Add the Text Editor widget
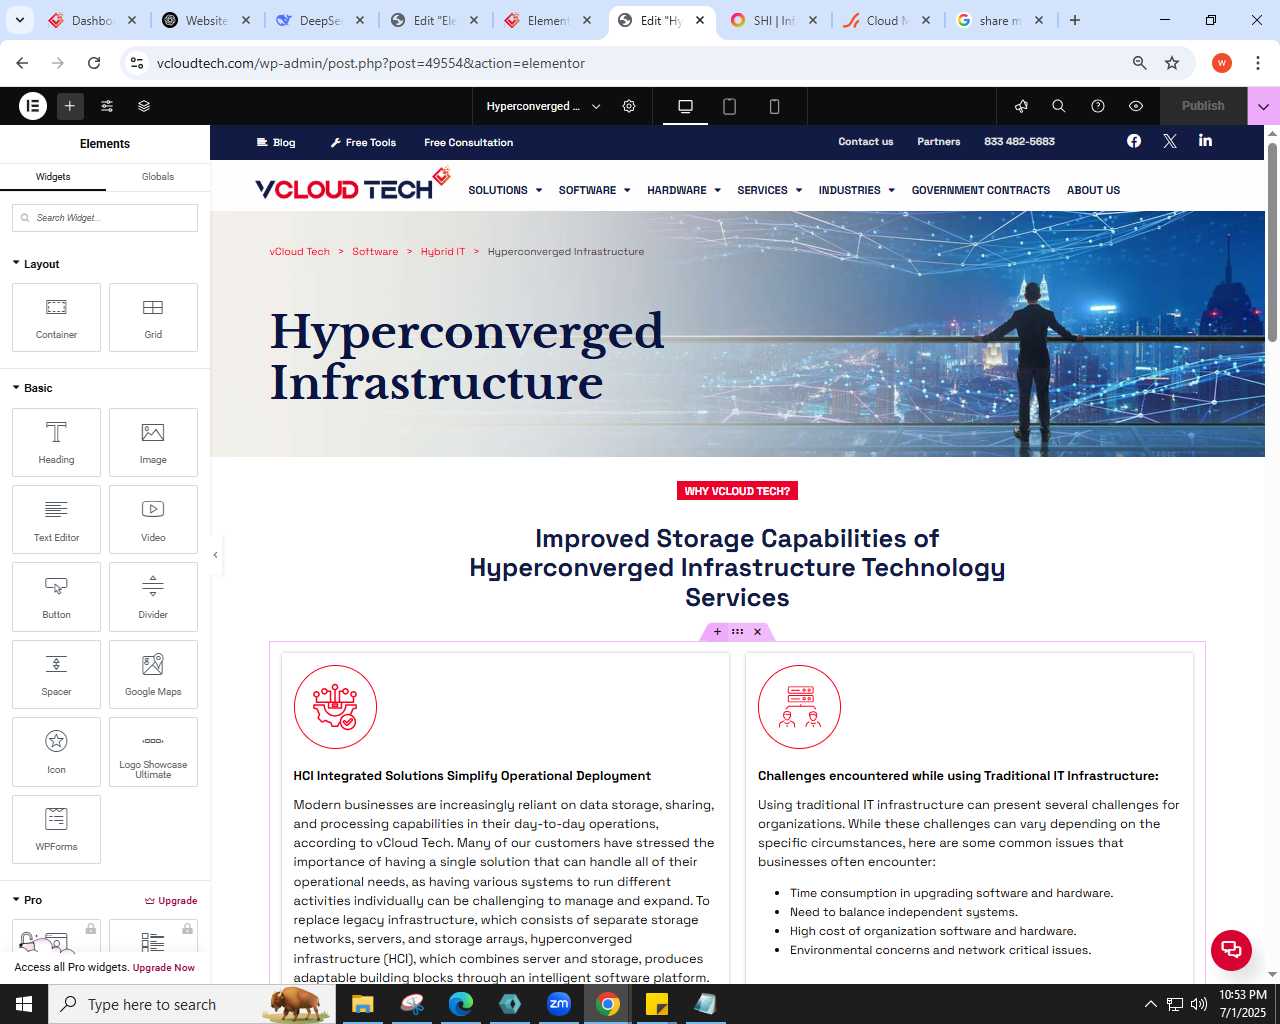1280x1024 pixels. [x=56, y=519]
